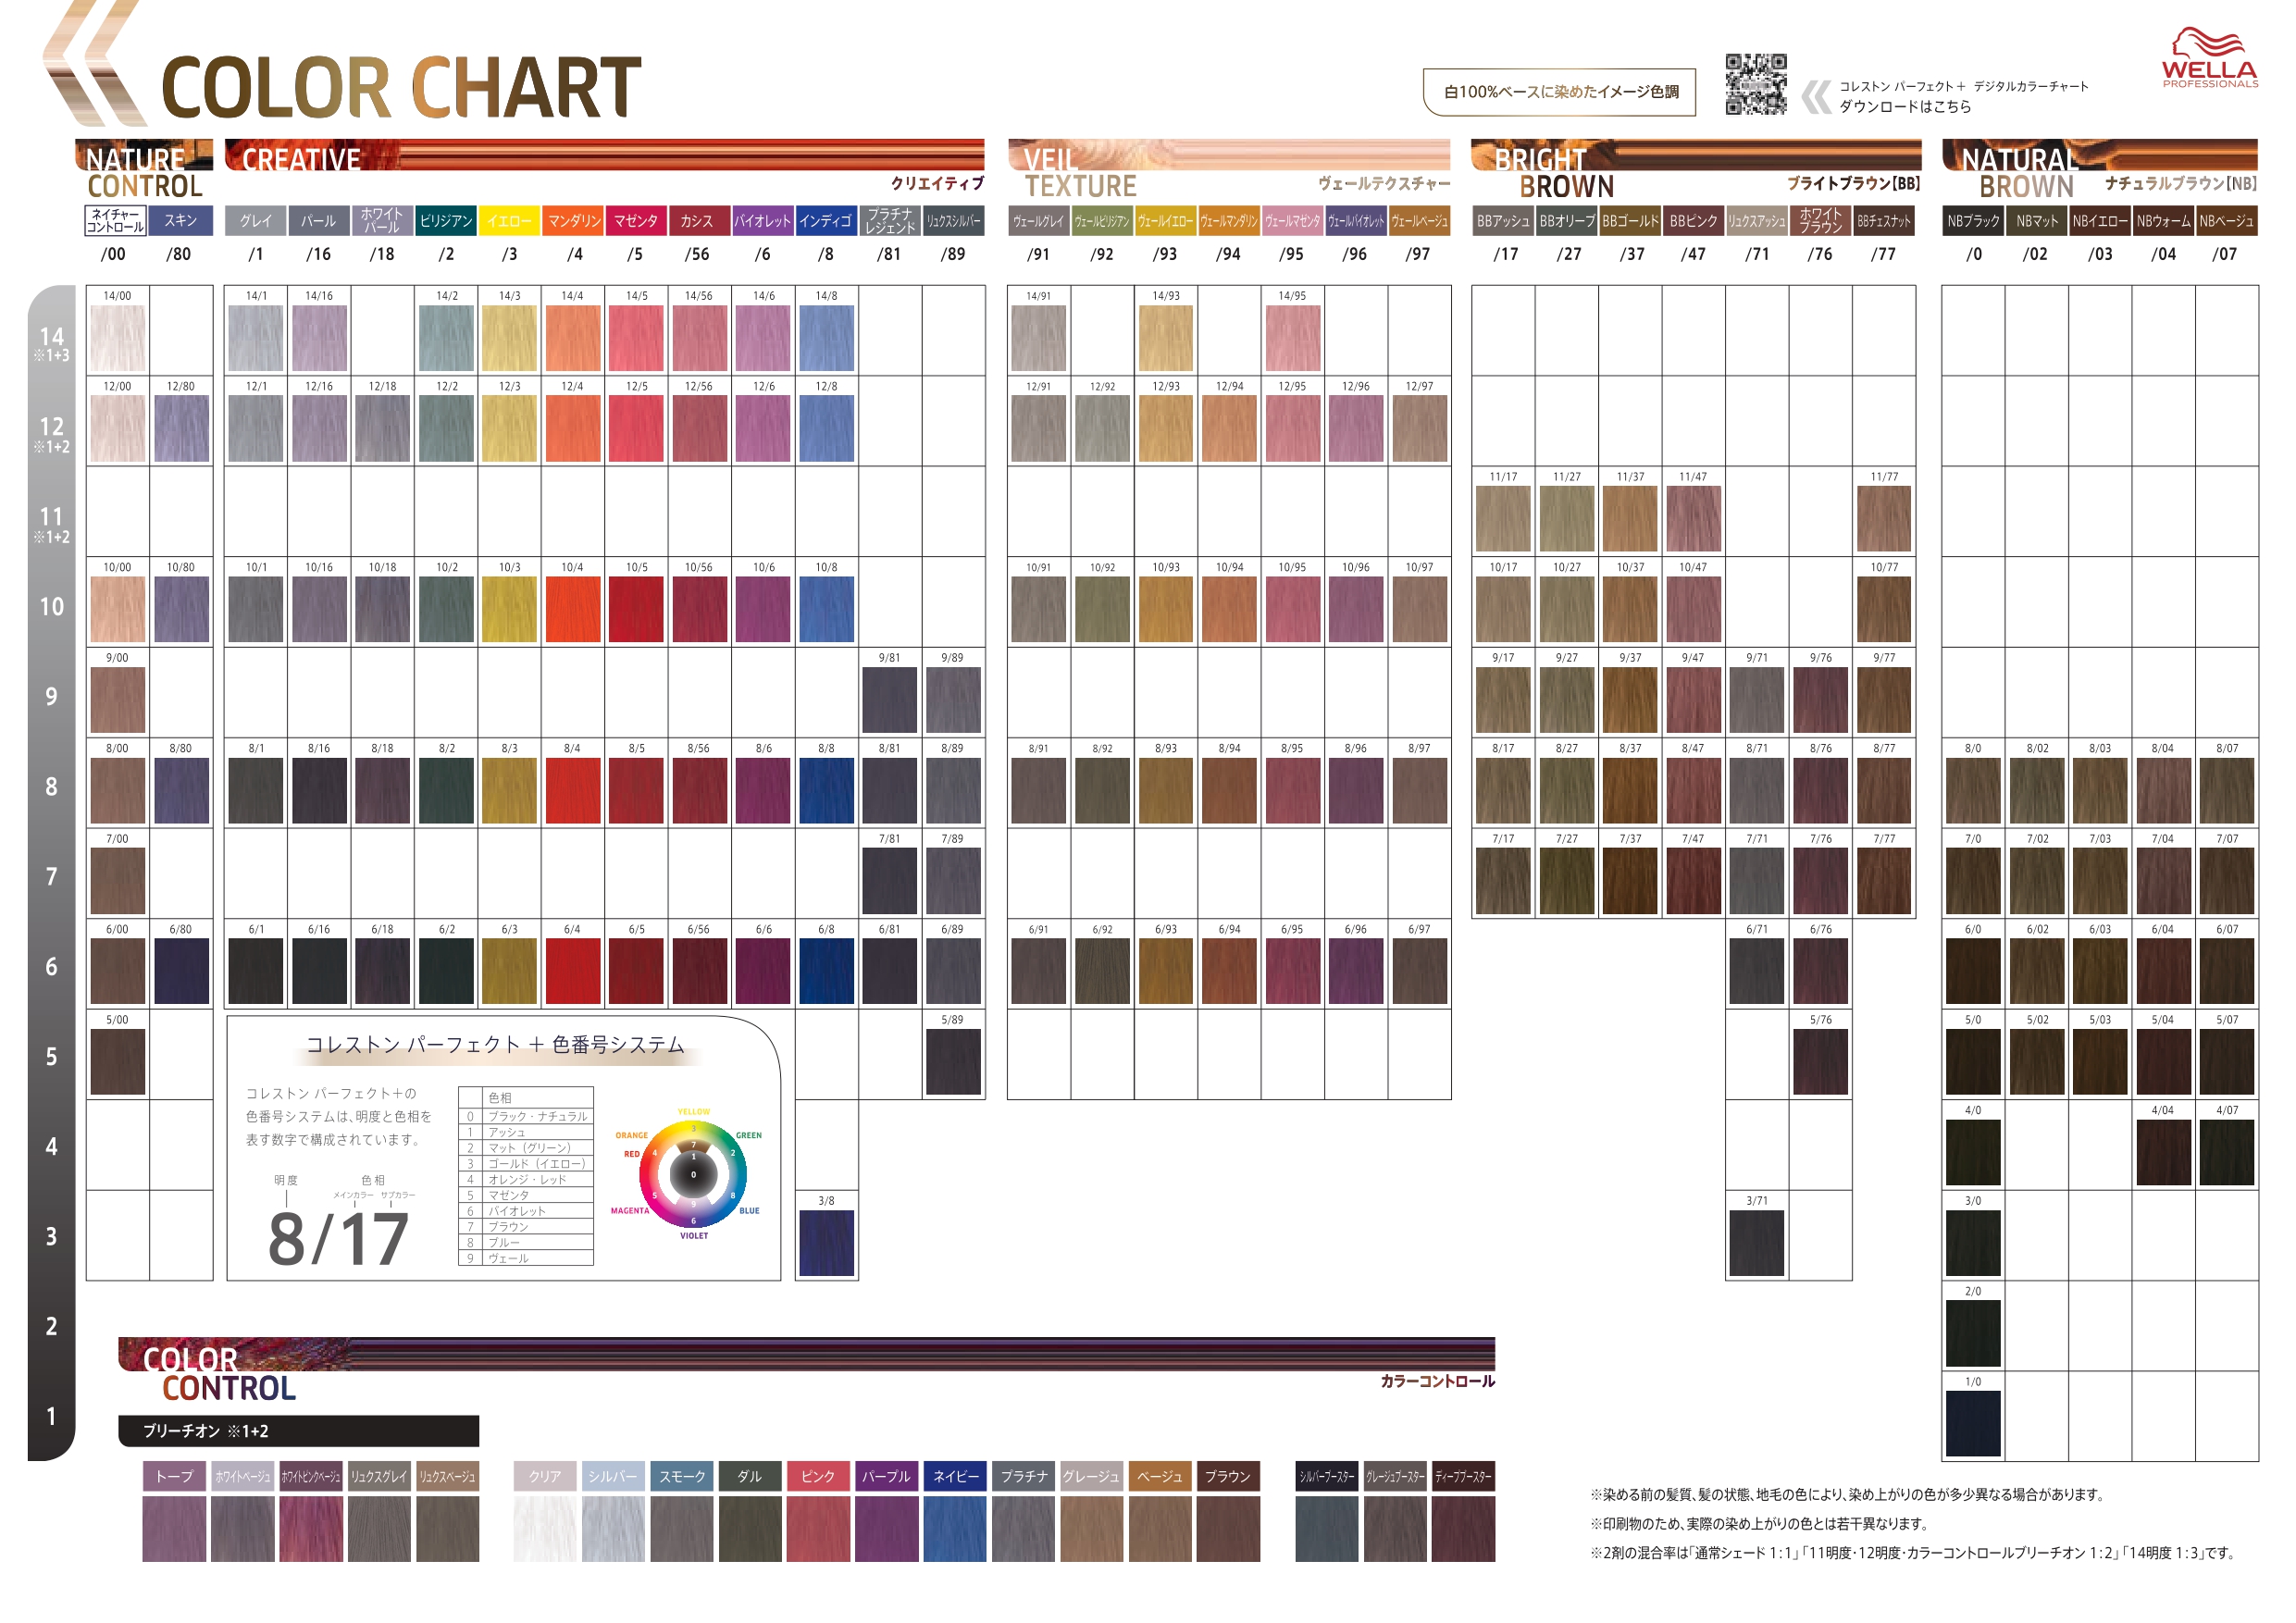Viewport: 2296px width, 1623px height.
Task: Click the インディゴ column header
Action: 826,221
